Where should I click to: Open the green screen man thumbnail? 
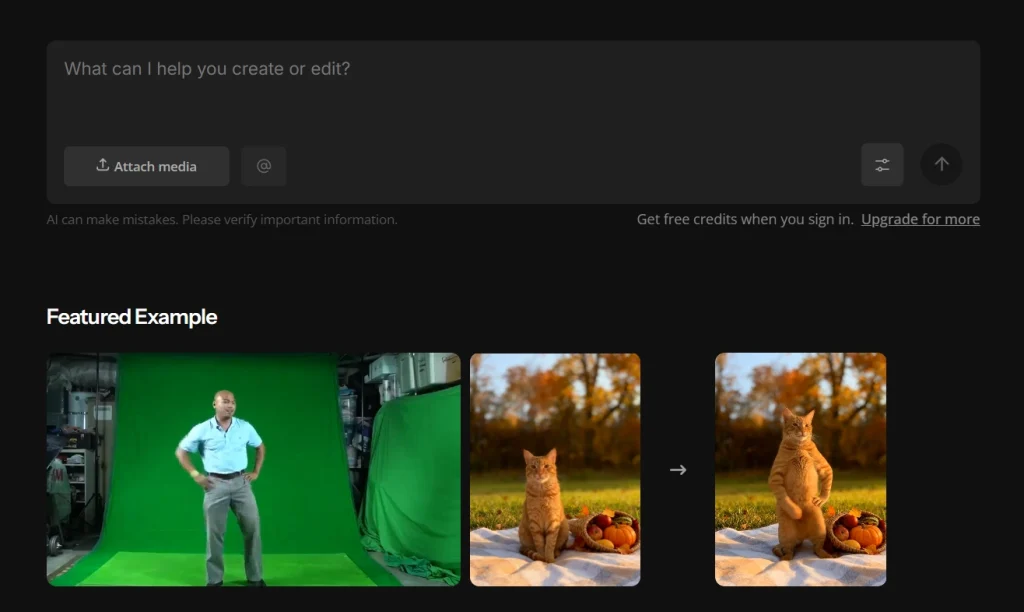253,470
